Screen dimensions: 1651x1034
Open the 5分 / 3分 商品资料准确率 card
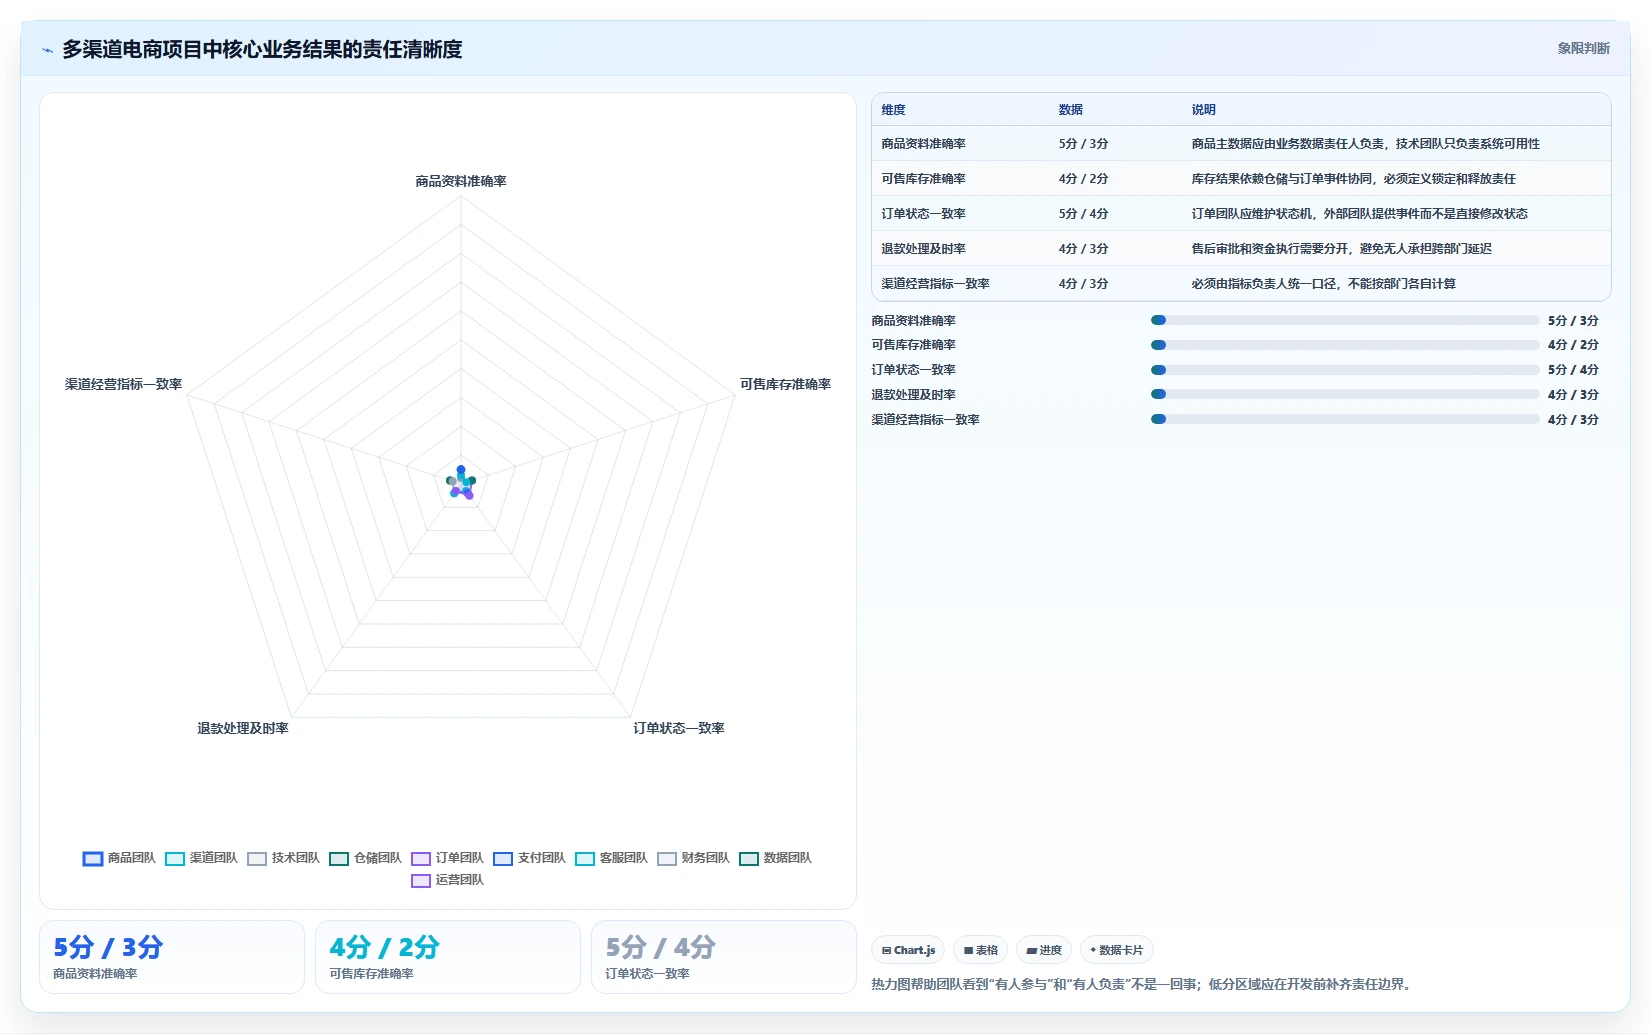[172, 957]
